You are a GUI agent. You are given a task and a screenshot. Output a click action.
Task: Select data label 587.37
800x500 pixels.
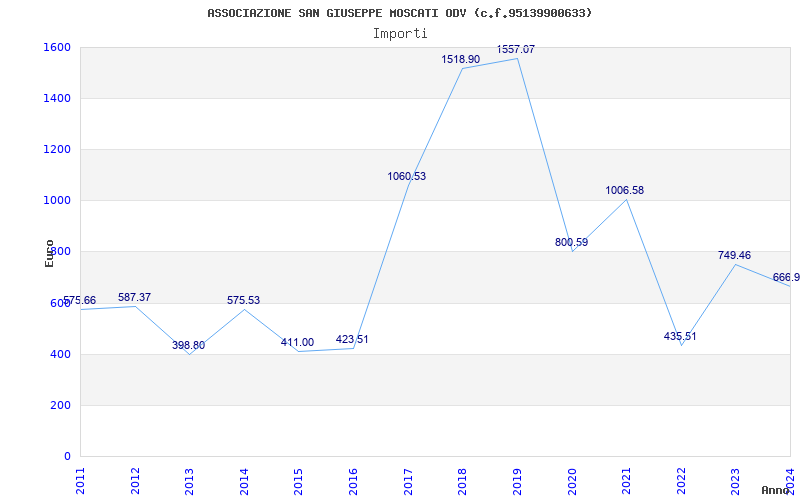point(134,297)
